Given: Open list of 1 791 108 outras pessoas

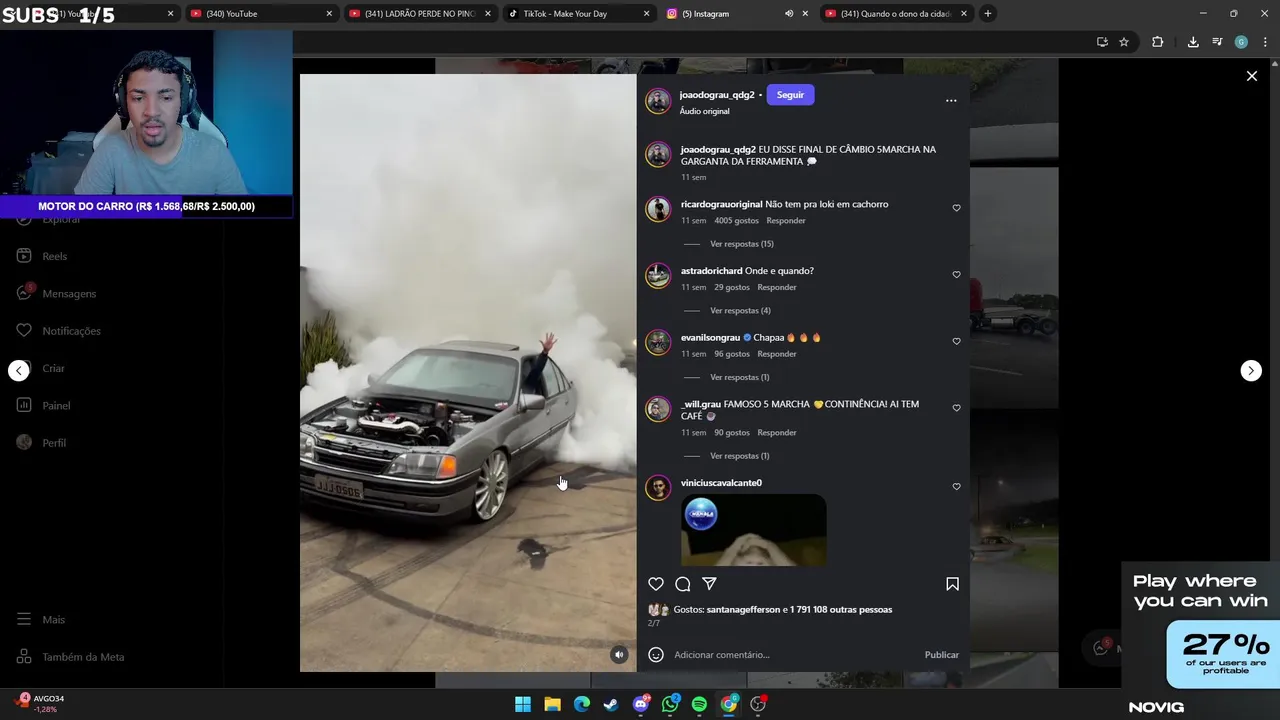Looking at the screenshot, I should (x=841, y=610).
